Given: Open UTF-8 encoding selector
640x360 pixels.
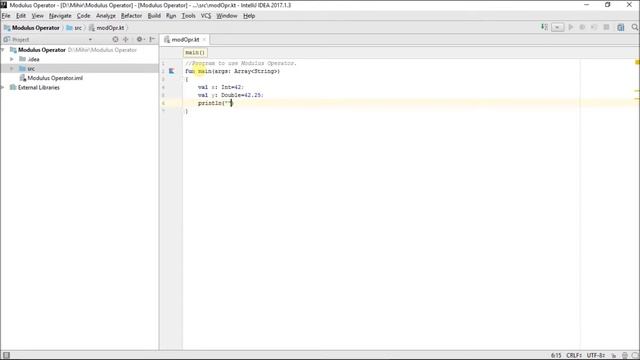Looking at the screenshot, I should (596, 356).
